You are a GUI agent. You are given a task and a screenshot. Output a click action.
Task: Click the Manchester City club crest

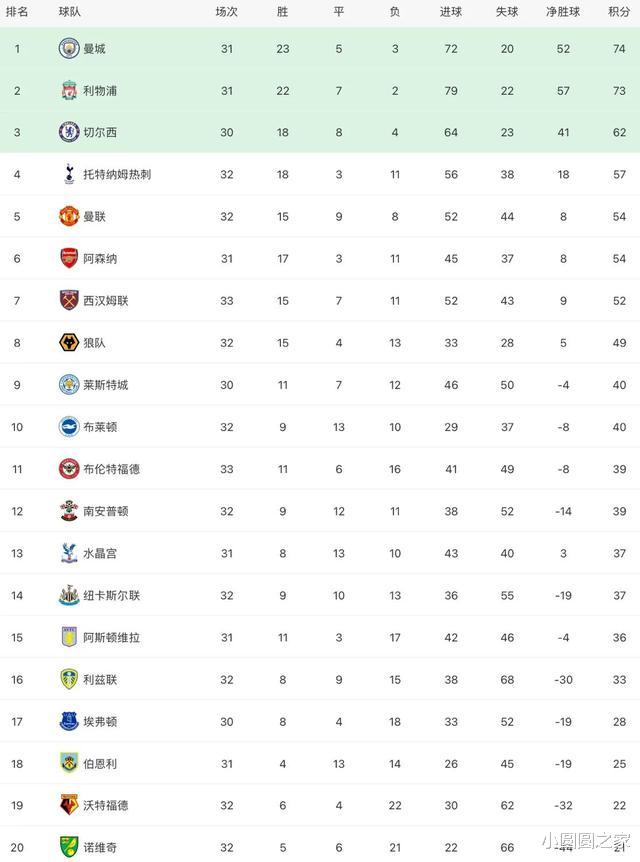tap(69, 48)
